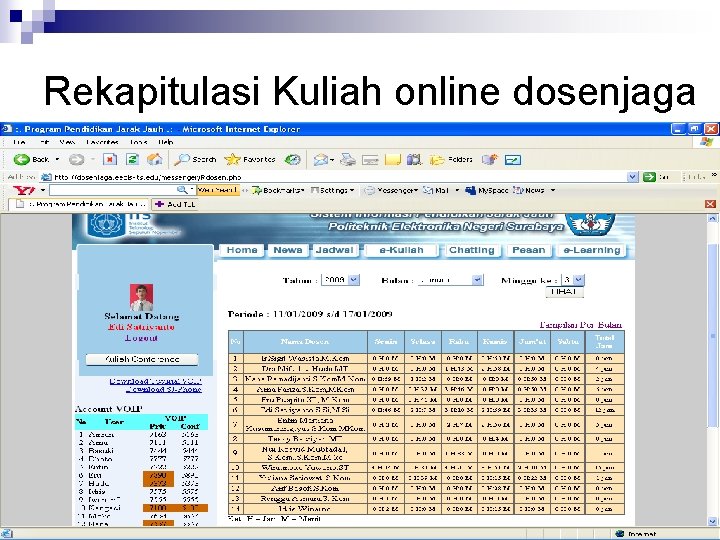Open the Favorites star toolbar button
The height and width of the screenshot is (540, 720).
250,159
